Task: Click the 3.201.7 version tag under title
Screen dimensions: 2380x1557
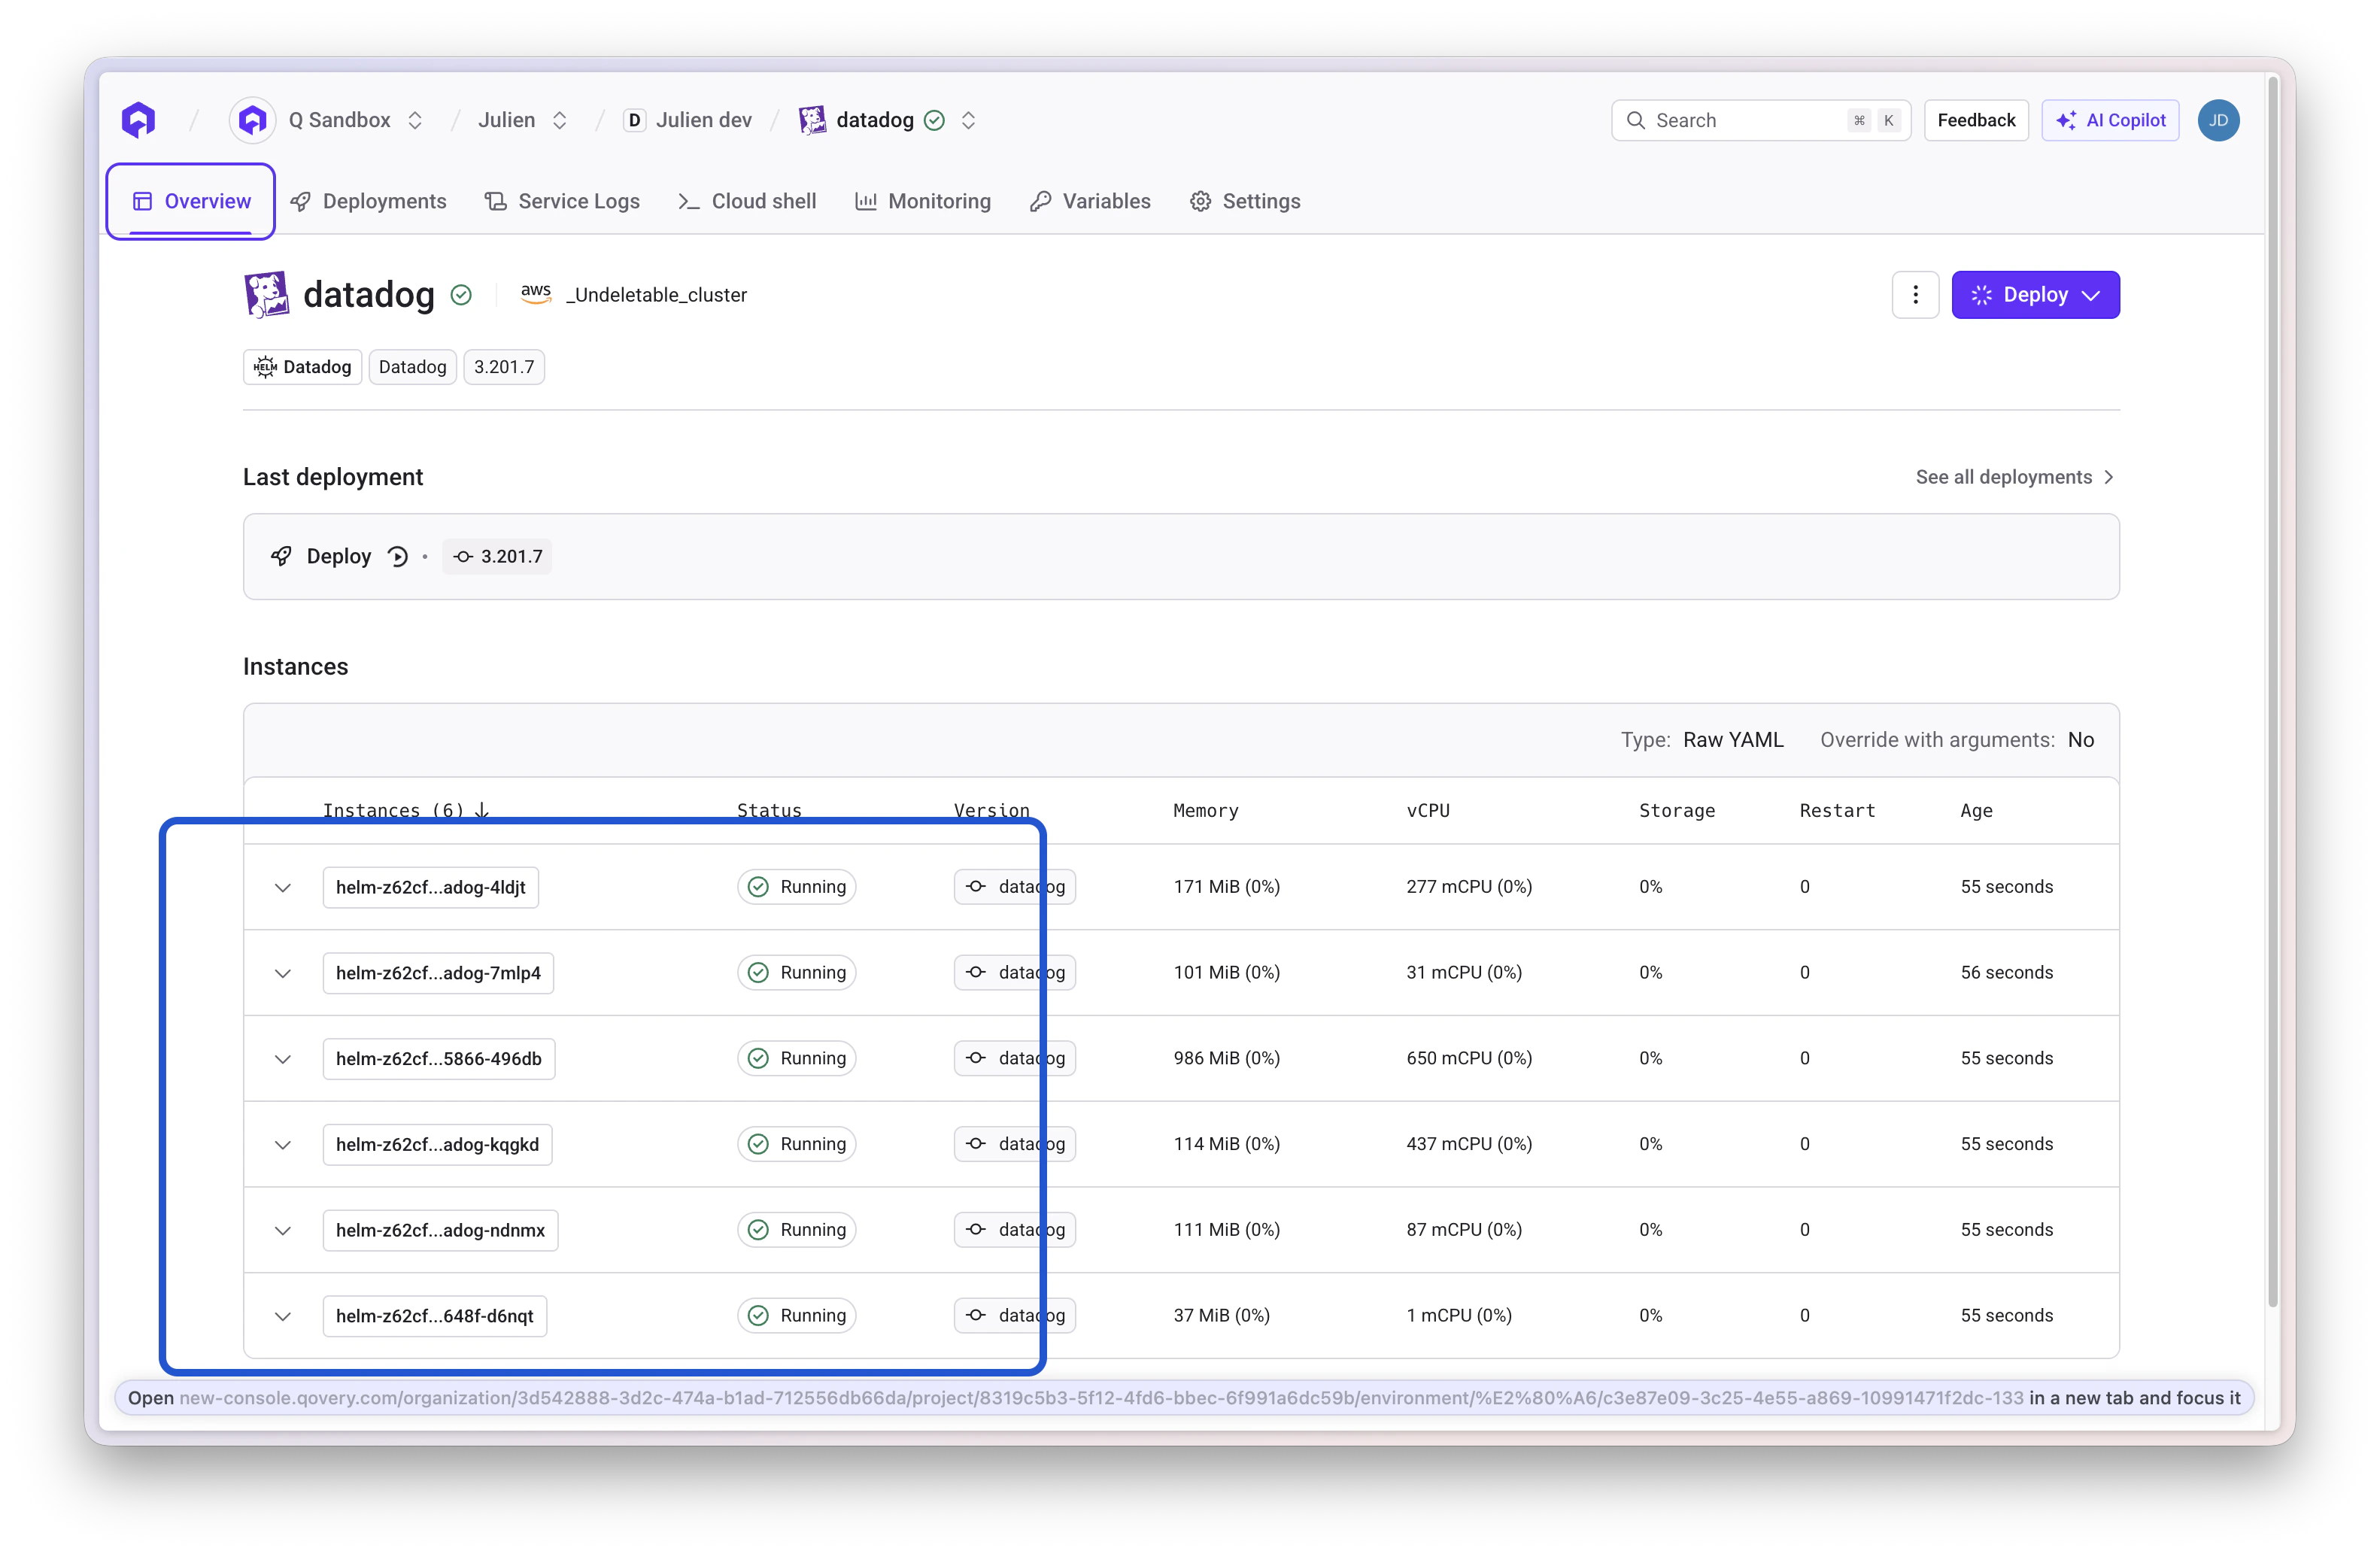Action: [504, 367]
